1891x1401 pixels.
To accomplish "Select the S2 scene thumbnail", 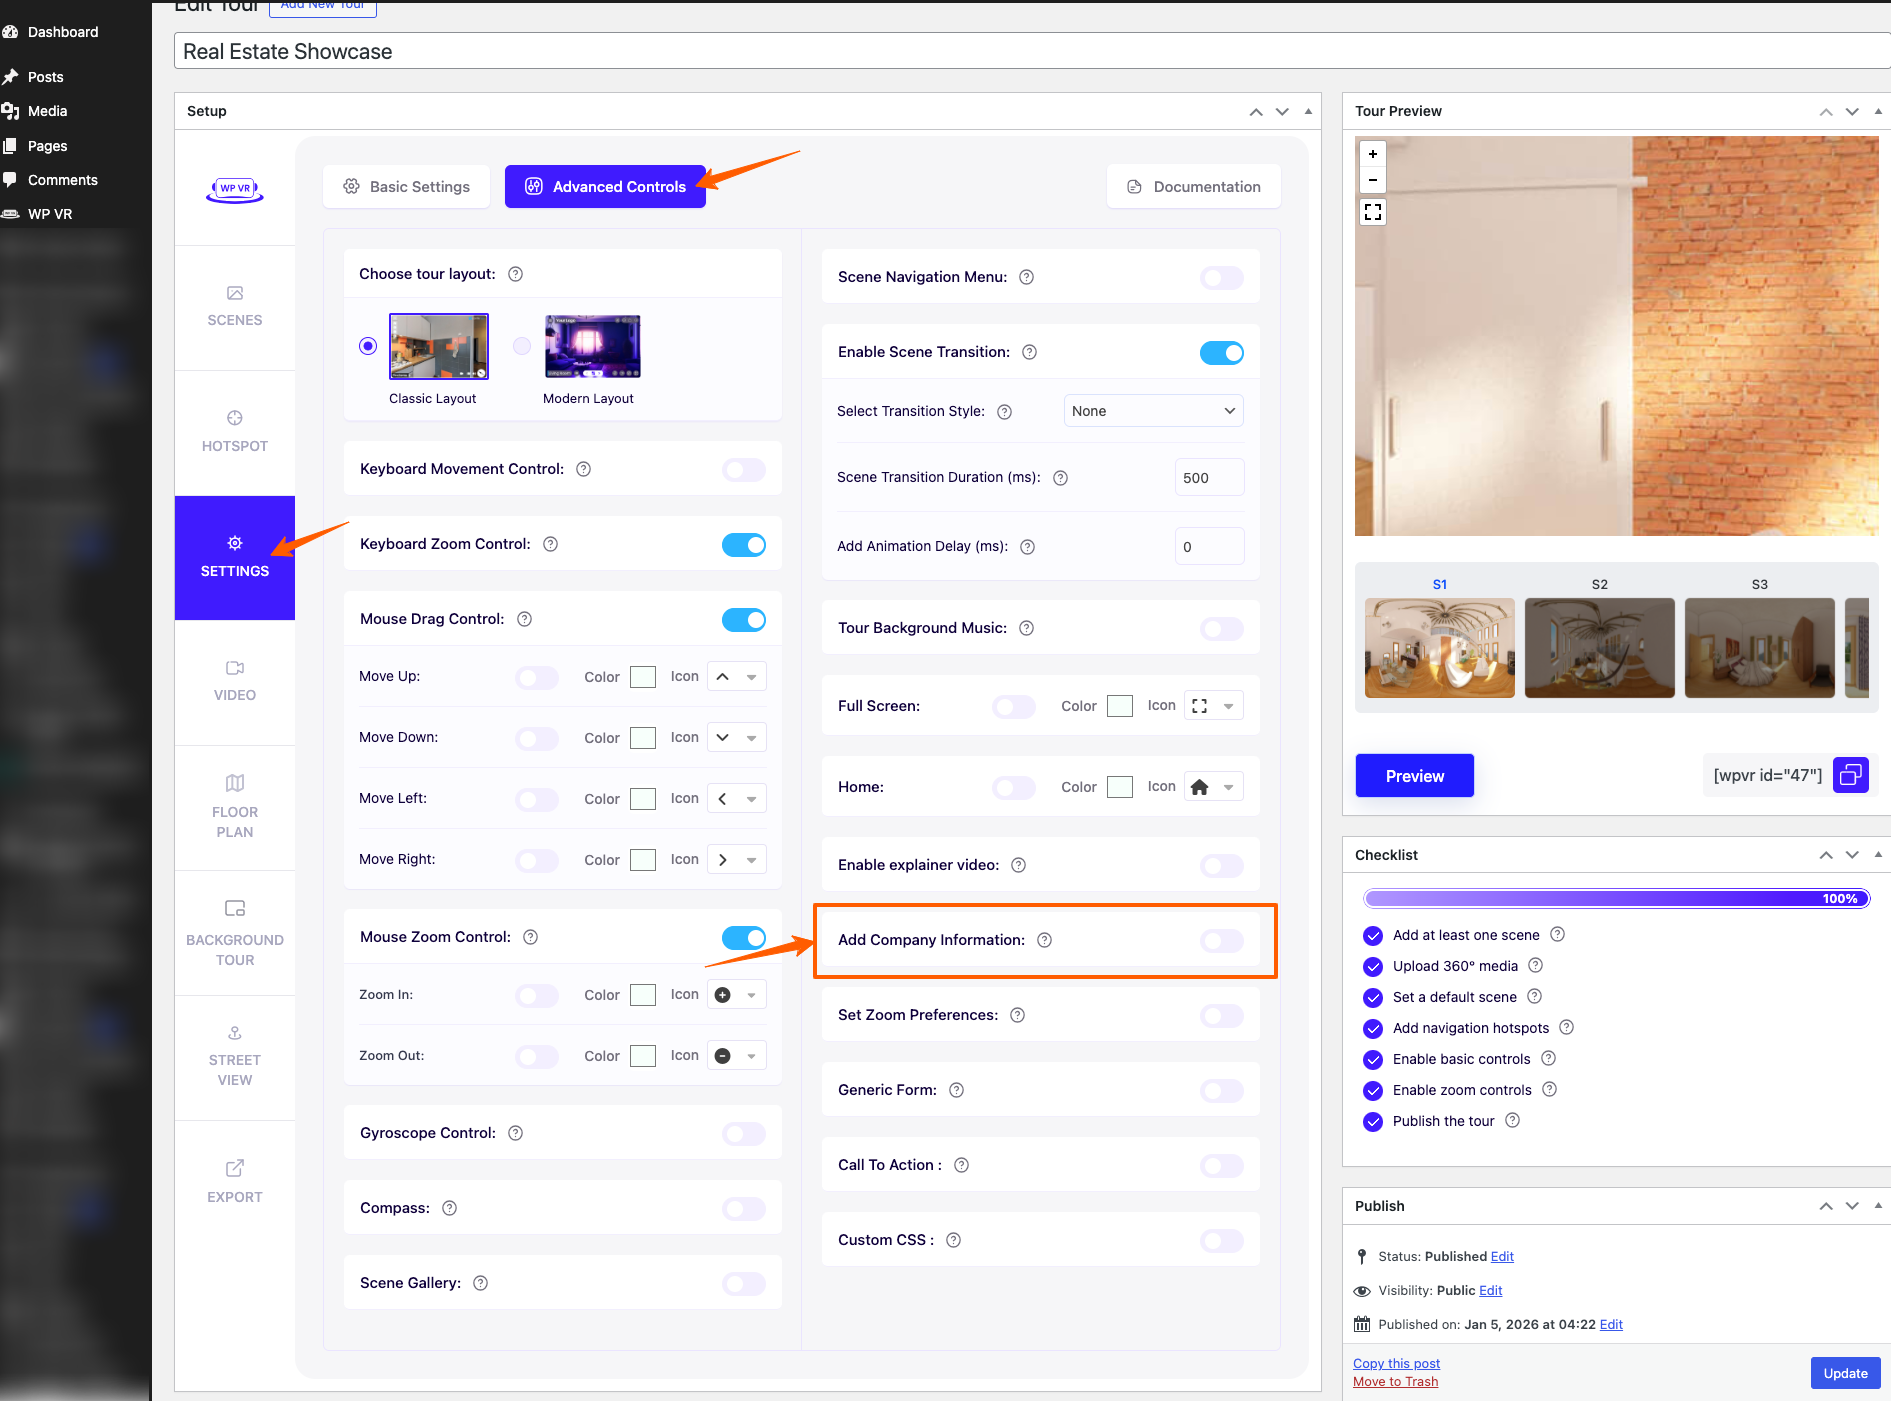I will tap(1599, 647).
